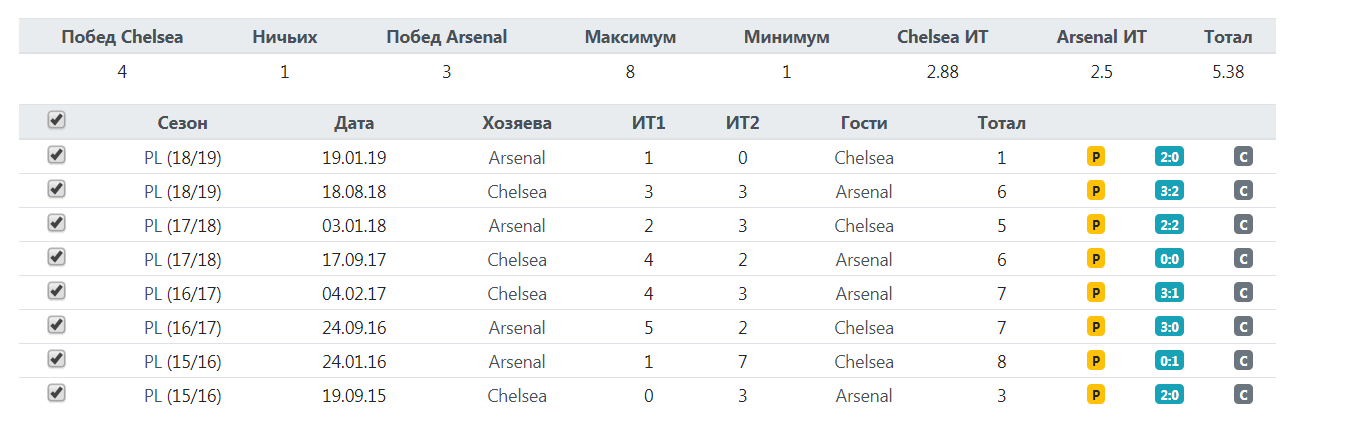Click yellow P badge for 19.01.19 match
The height and width of the screenshot is (444, 1369).
pos(1096,157)
